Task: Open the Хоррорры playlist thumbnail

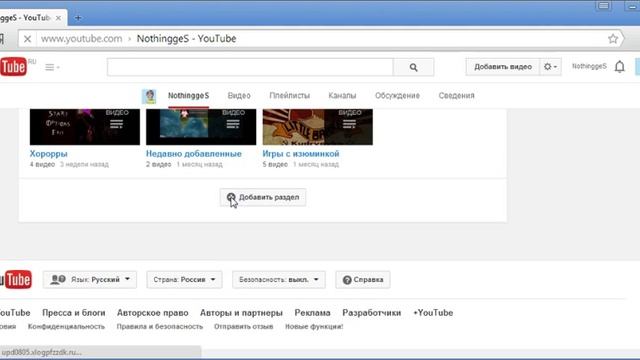Action: pos(85,127)
